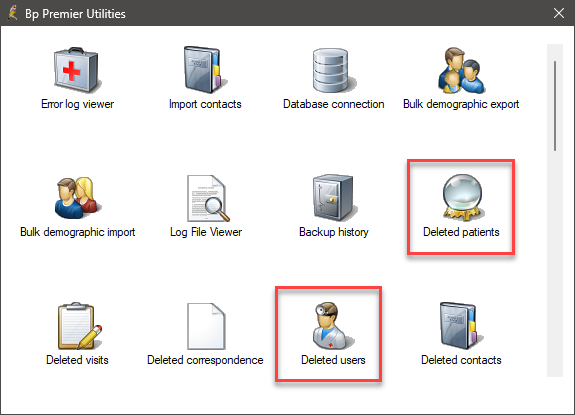Image resolution: width=575 pixels, height=415 pixels.
Task: Open Backup history safe icon
Action: click(x=334, y=198)
